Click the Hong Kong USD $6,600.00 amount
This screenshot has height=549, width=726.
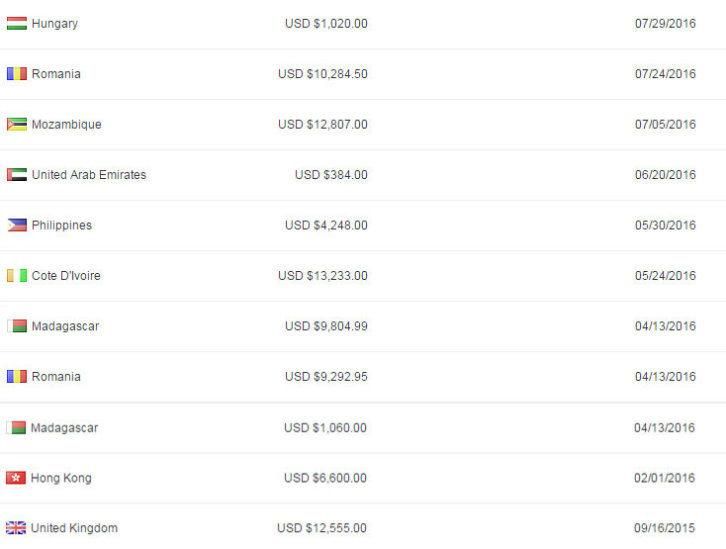coord(325,478)
